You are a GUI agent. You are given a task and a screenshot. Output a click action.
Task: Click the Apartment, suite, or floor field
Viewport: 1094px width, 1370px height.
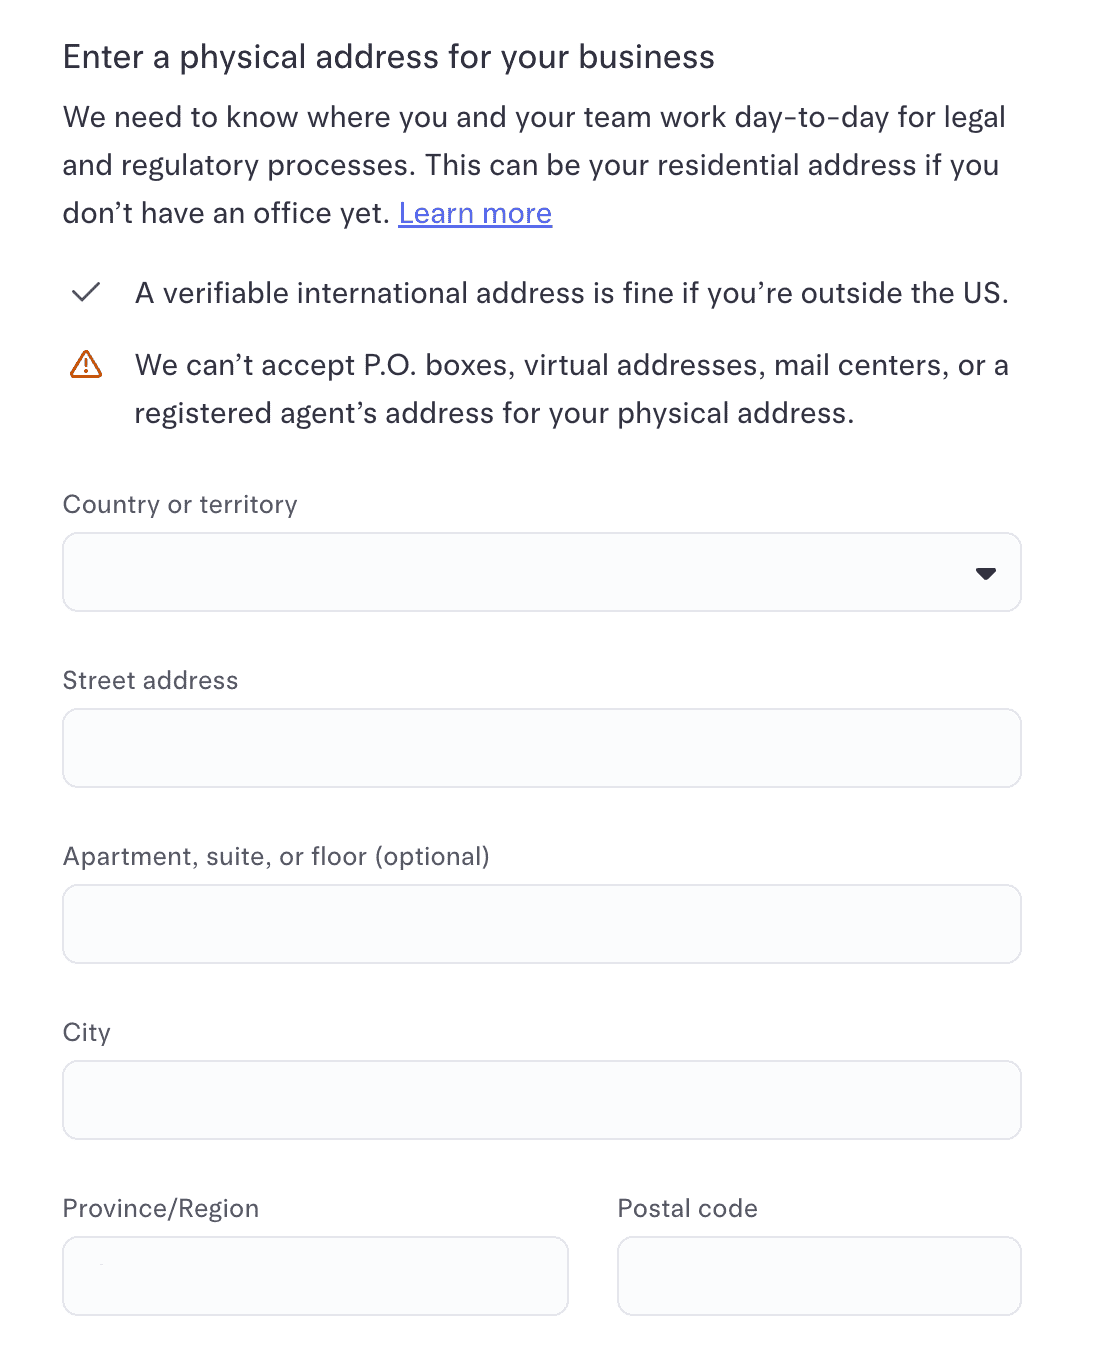tap(541, 924)
